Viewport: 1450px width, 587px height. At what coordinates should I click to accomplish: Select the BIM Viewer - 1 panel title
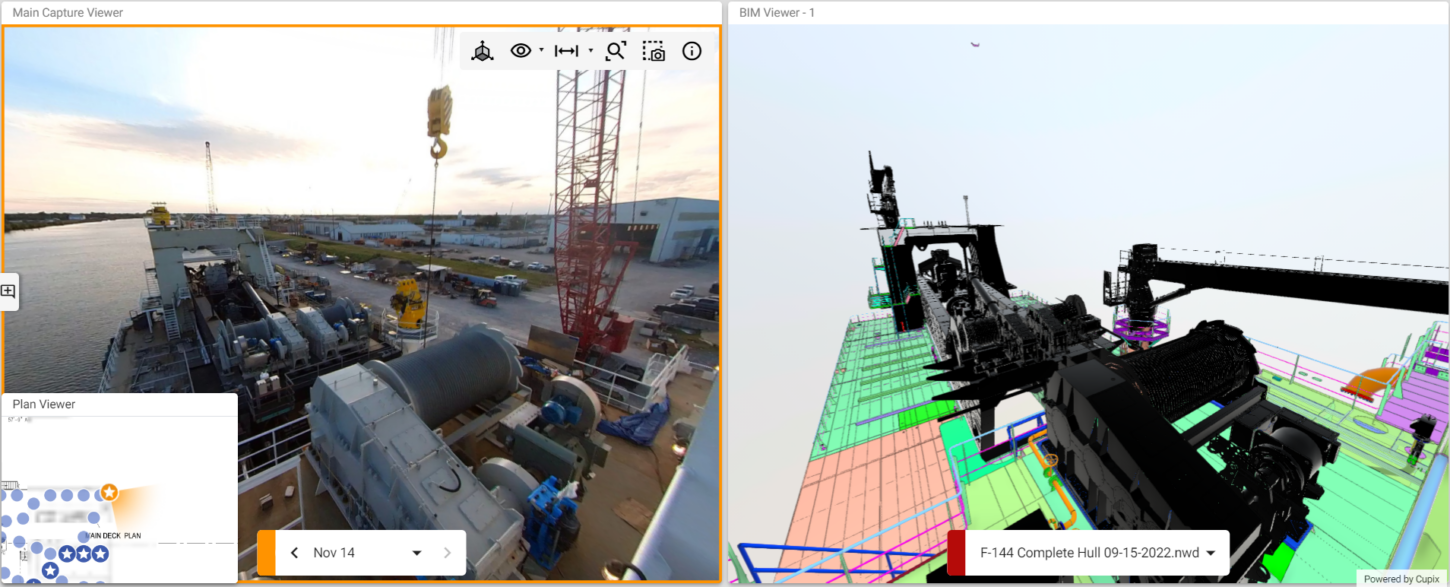778,13
